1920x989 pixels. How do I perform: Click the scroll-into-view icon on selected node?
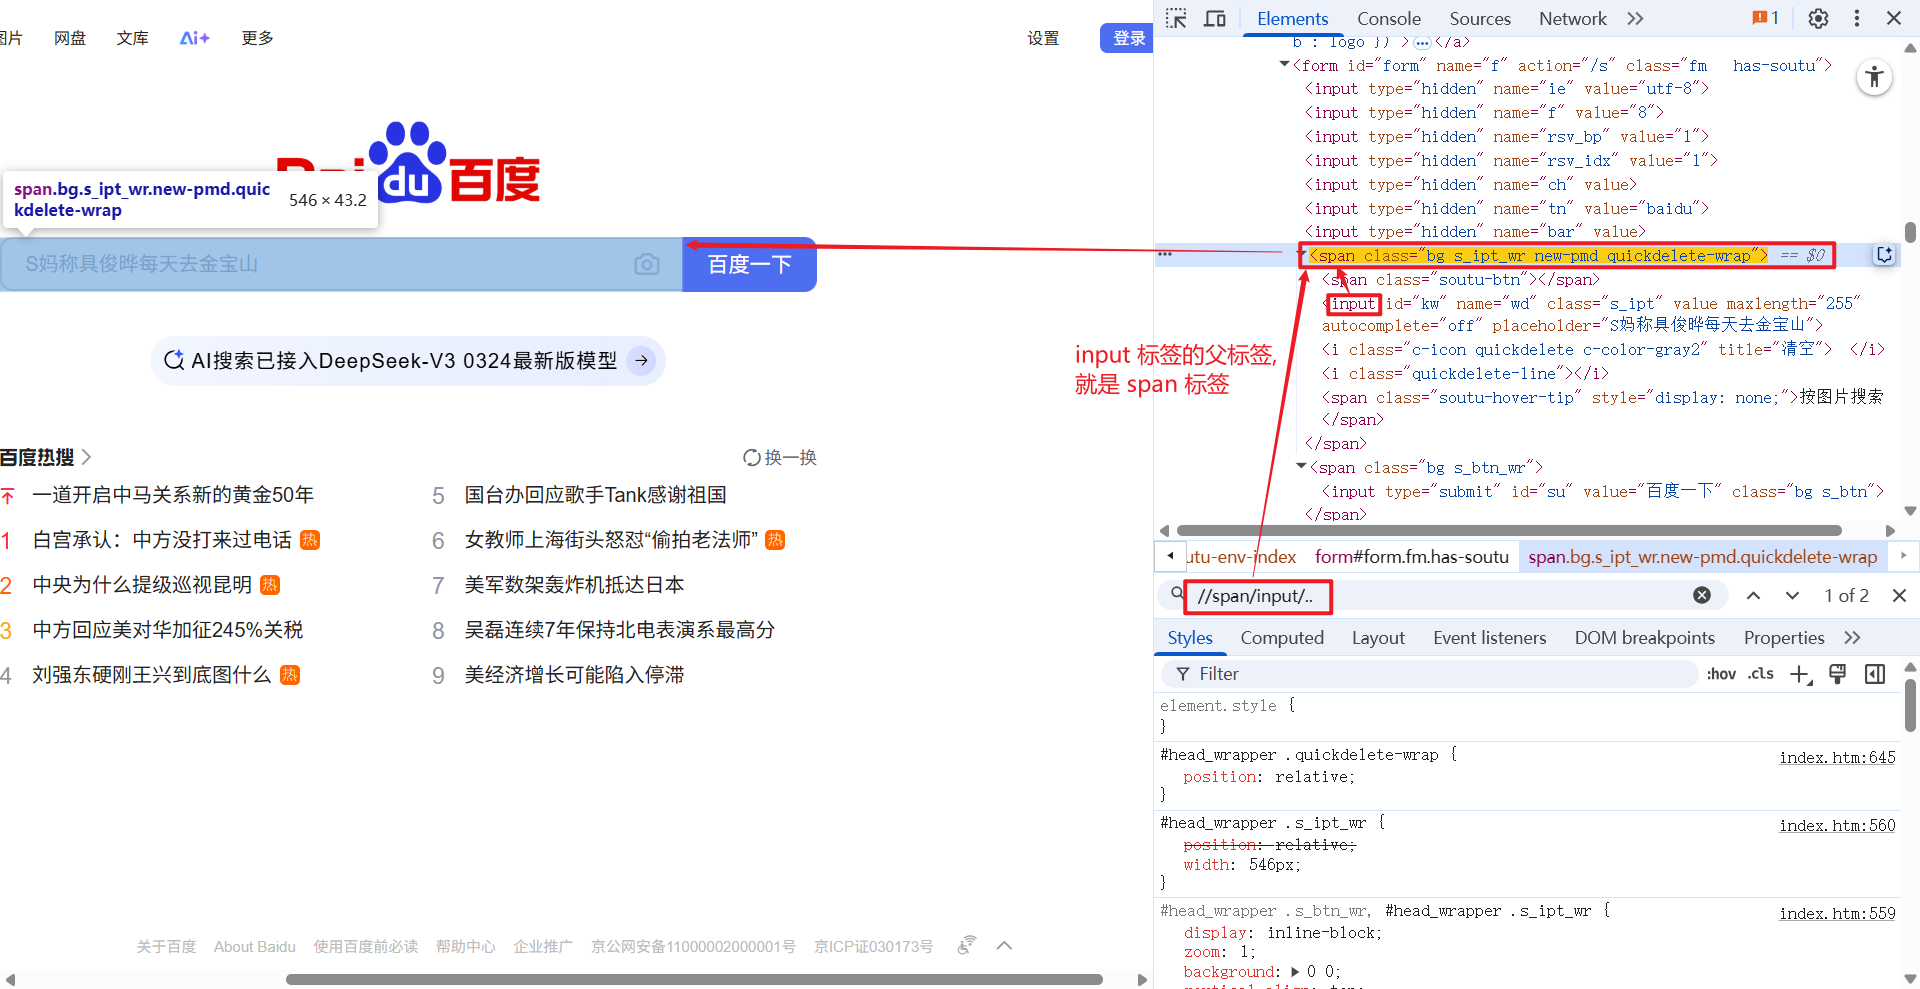pyautogui.click(x=1884, y=255)
